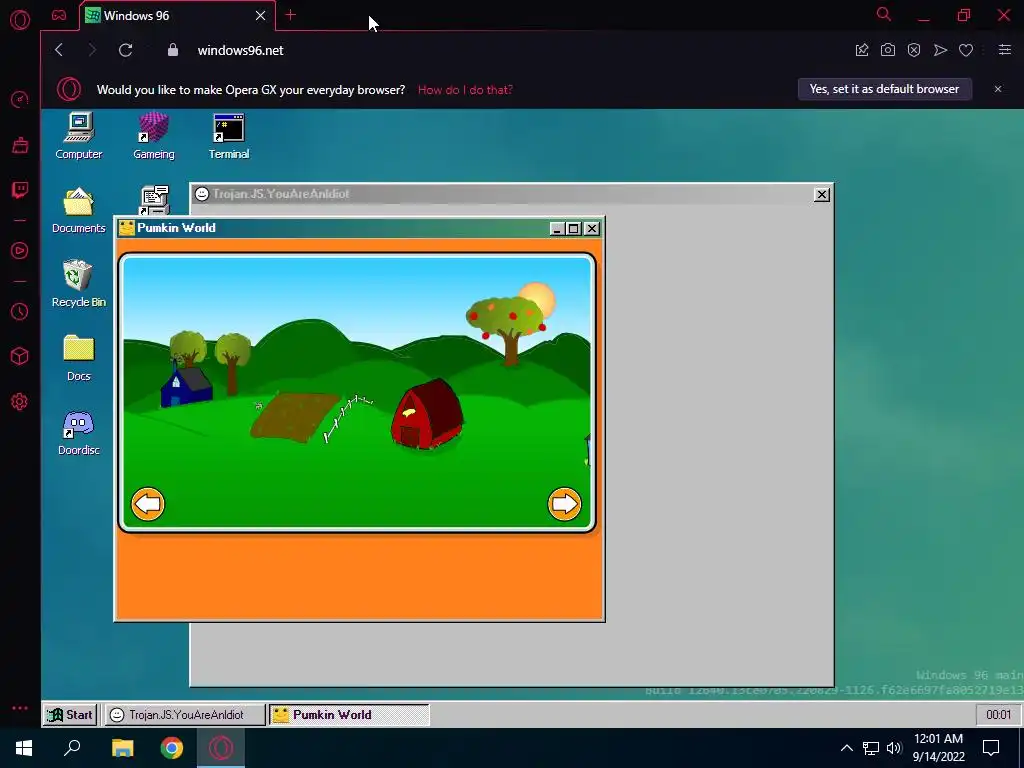Open the Recycle Bin icon
The height and width of the screenshot is (768, 1024).
[78, 283]
